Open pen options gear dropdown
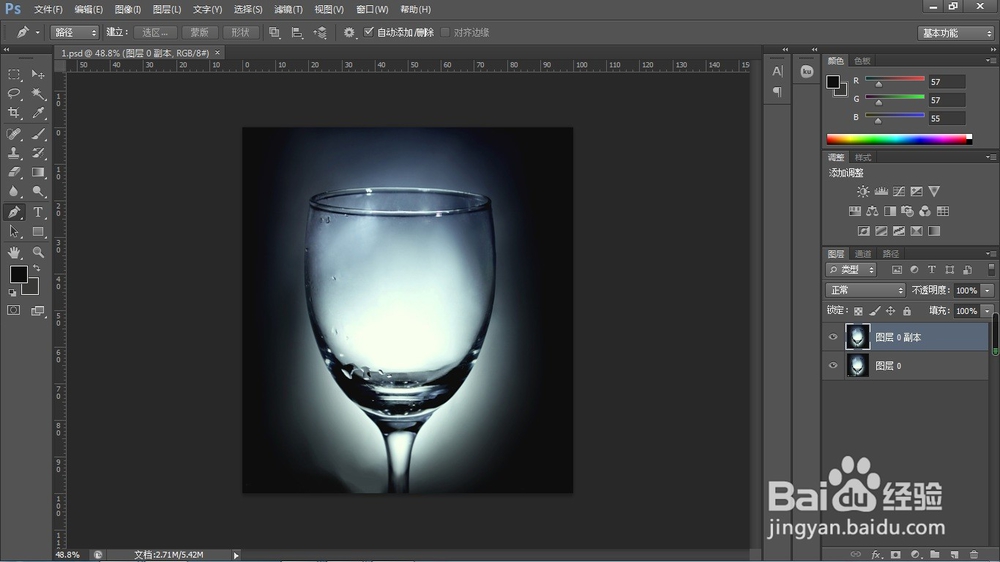Screen dimensions: 1000x562 (x=349, y=33)
